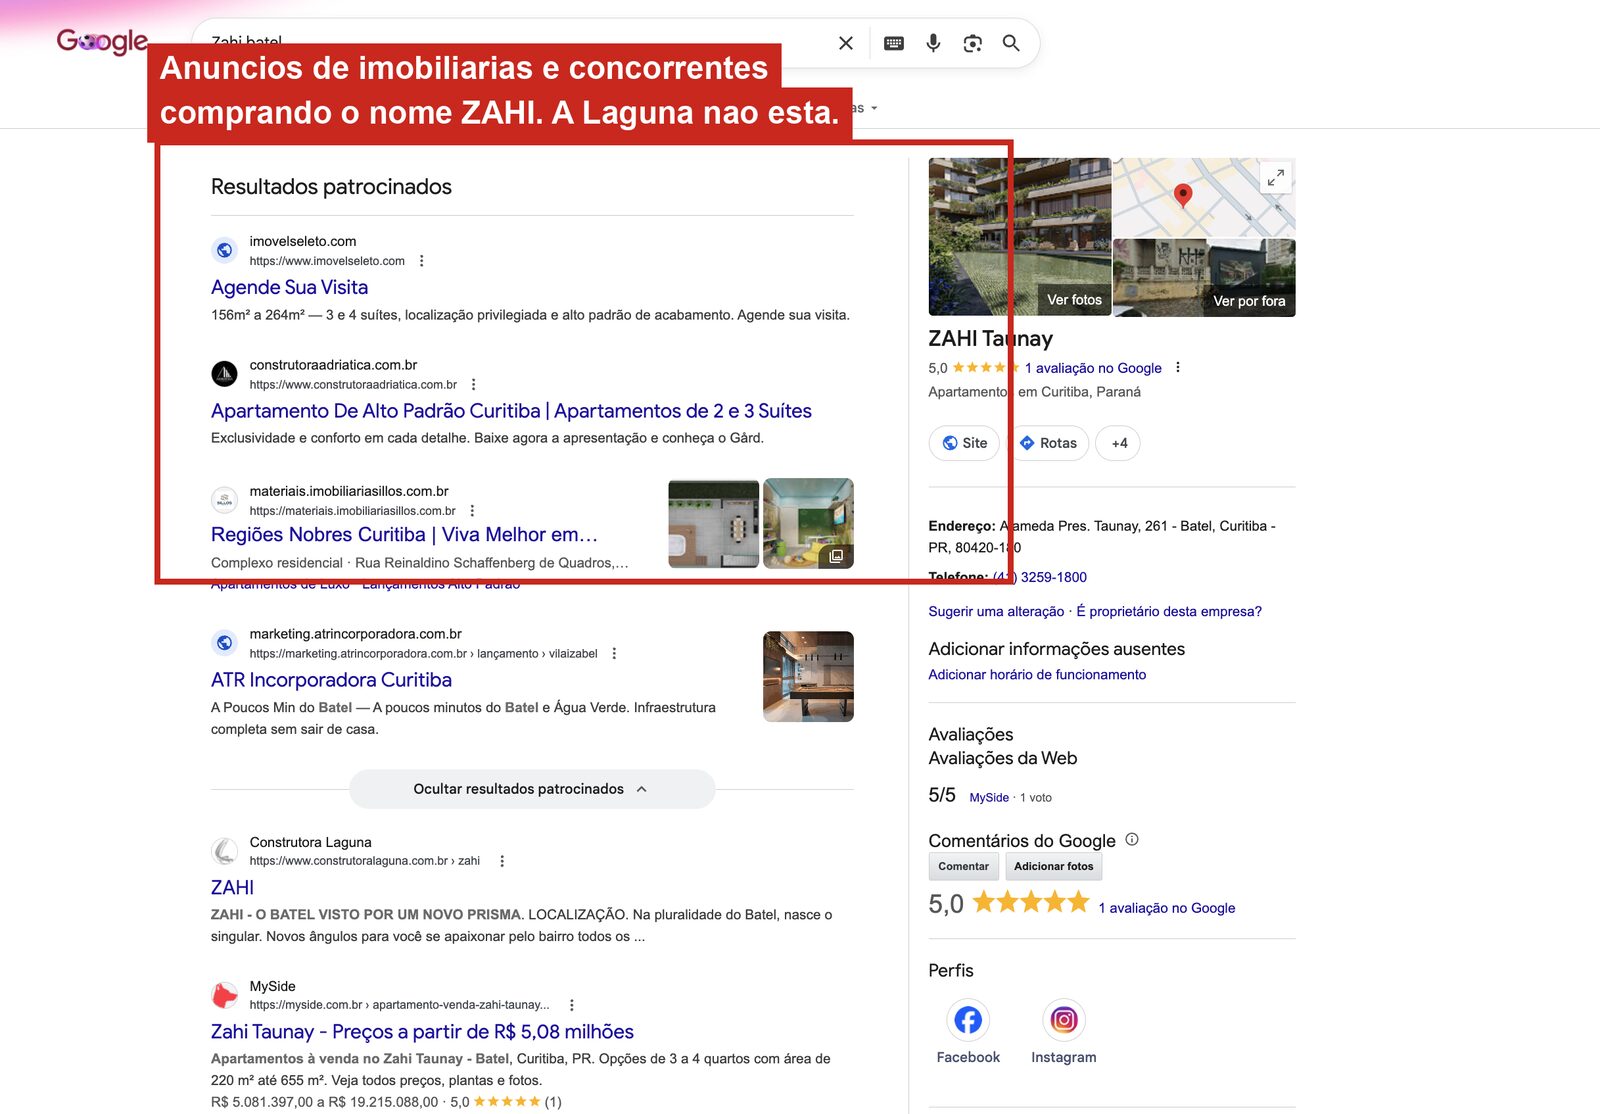Expand the map with fullscreen arrows icon
1600x1114 pixels.
click(x=1276, y=178)
